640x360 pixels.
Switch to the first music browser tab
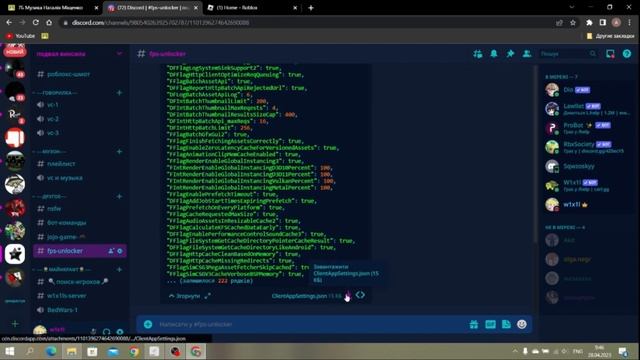pyautogui.click(x=52, y=7)
